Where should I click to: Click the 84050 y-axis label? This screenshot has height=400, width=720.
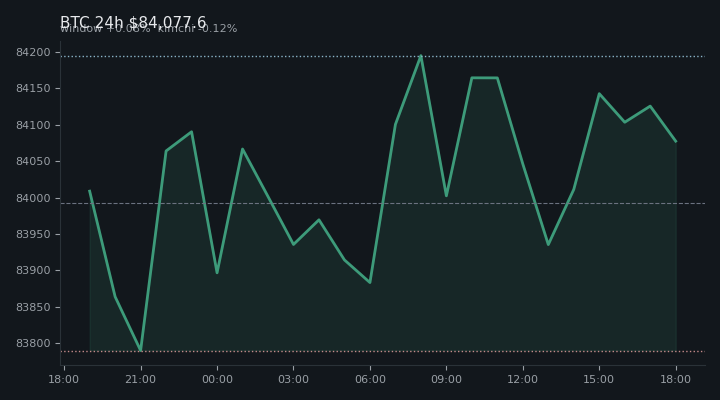33,161
